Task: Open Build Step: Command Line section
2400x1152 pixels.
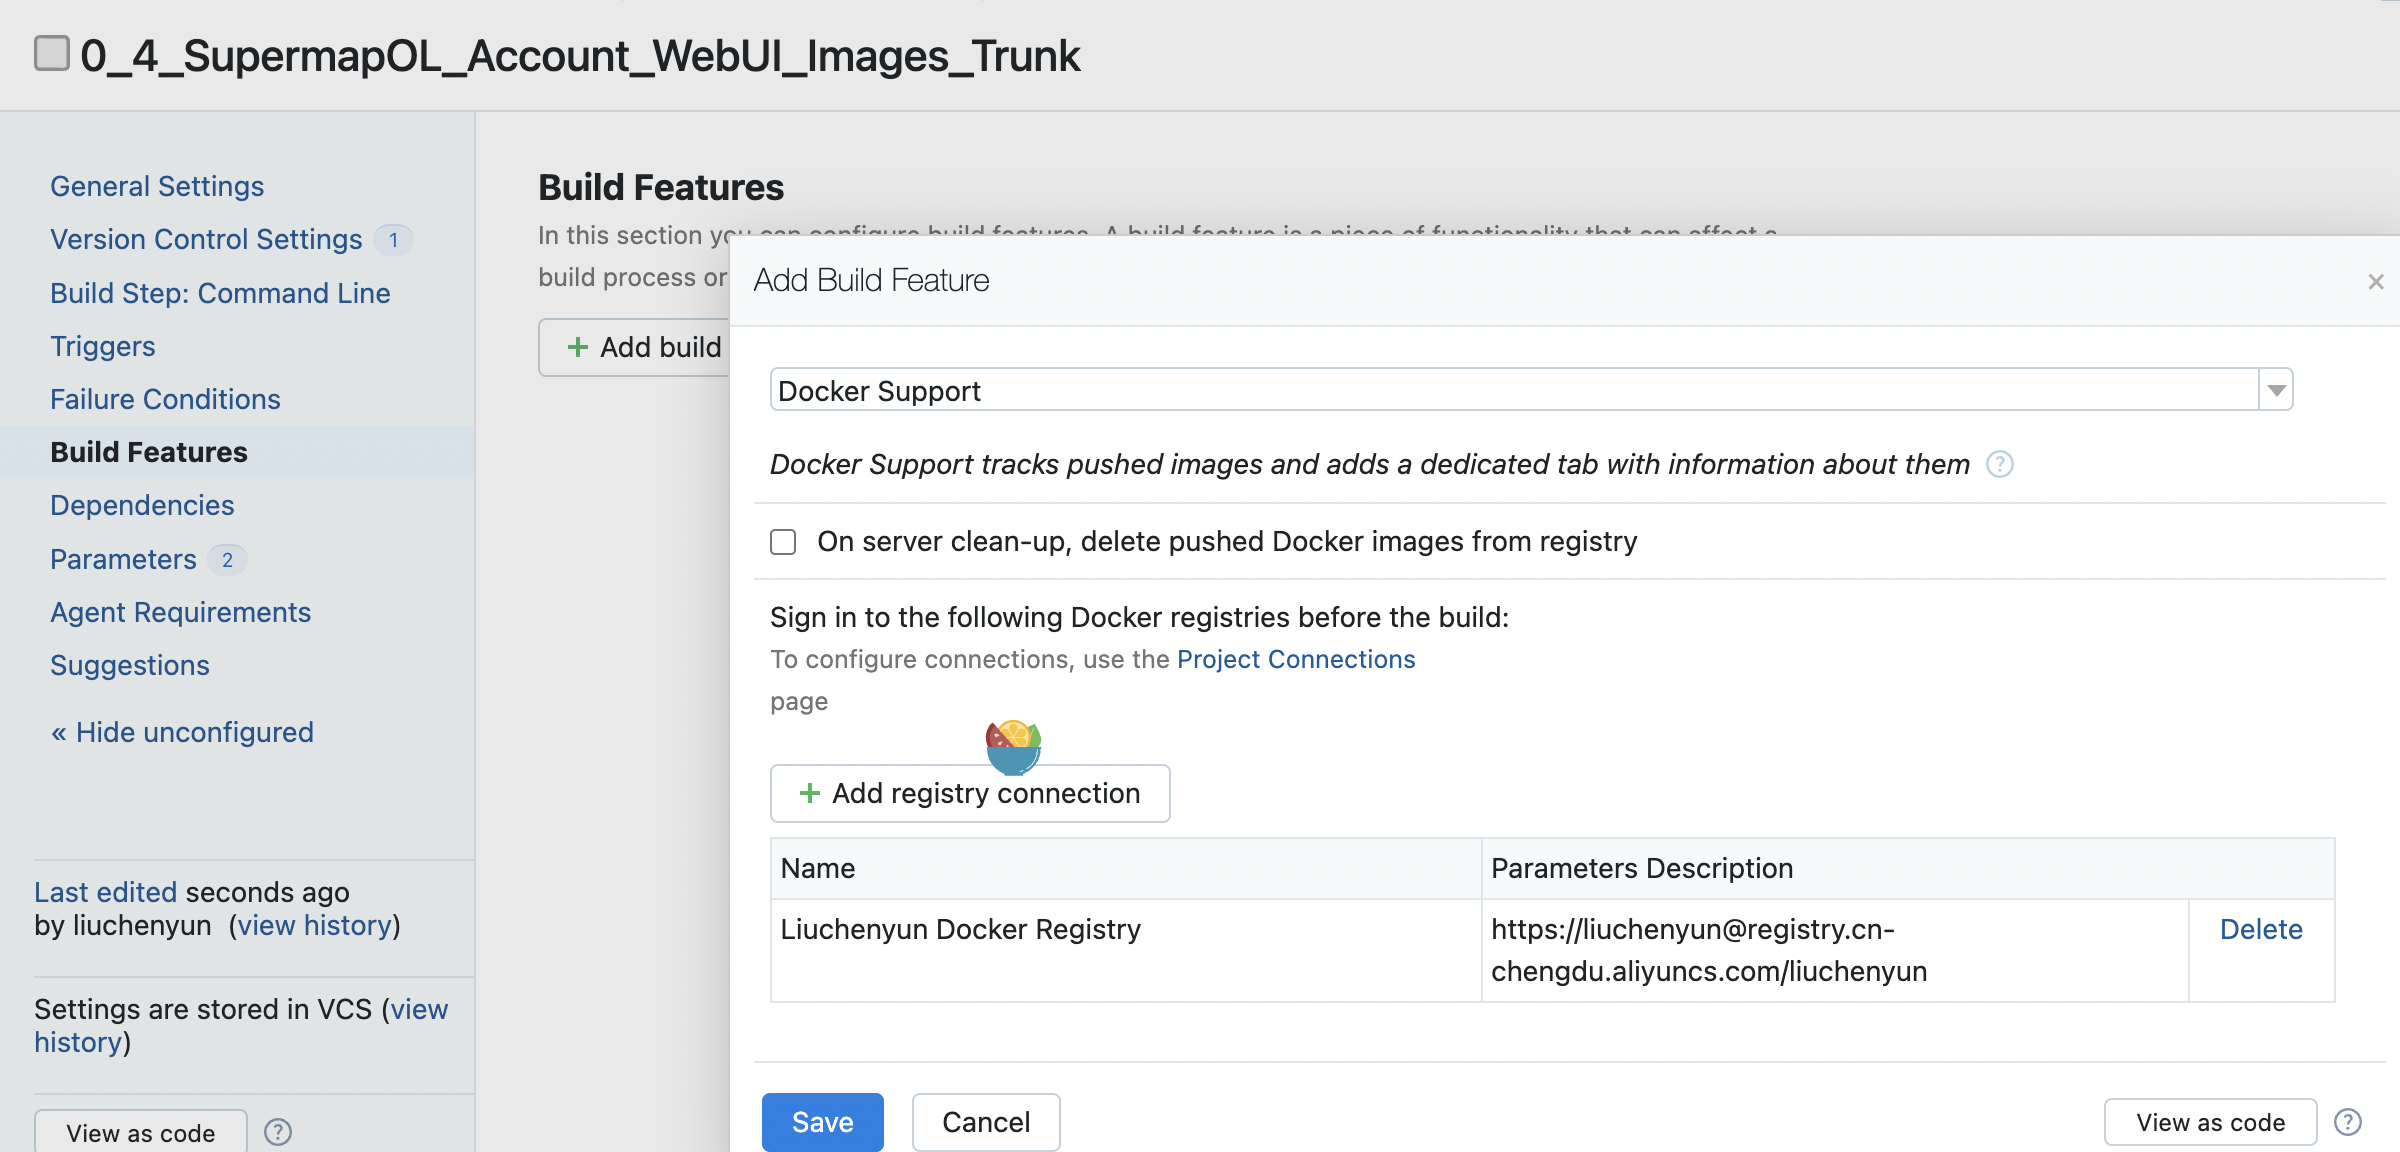Action: [x=220, y=293]
